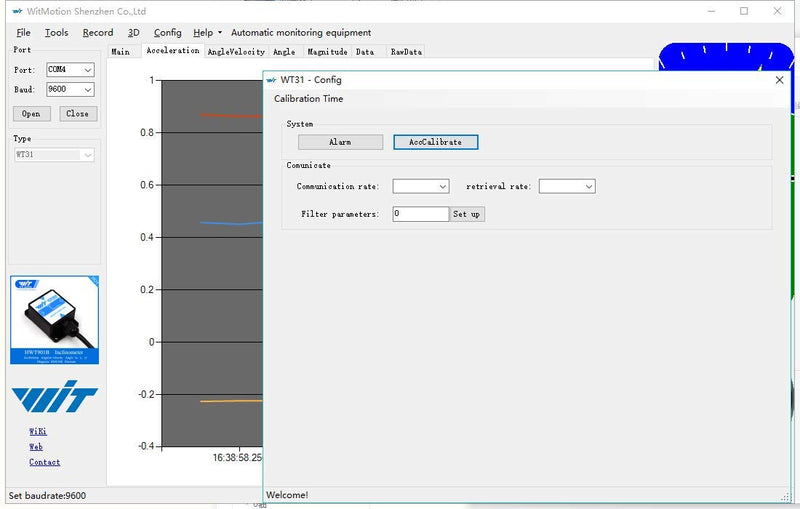
Task: Click the Open port button
Action: (32, 114)
